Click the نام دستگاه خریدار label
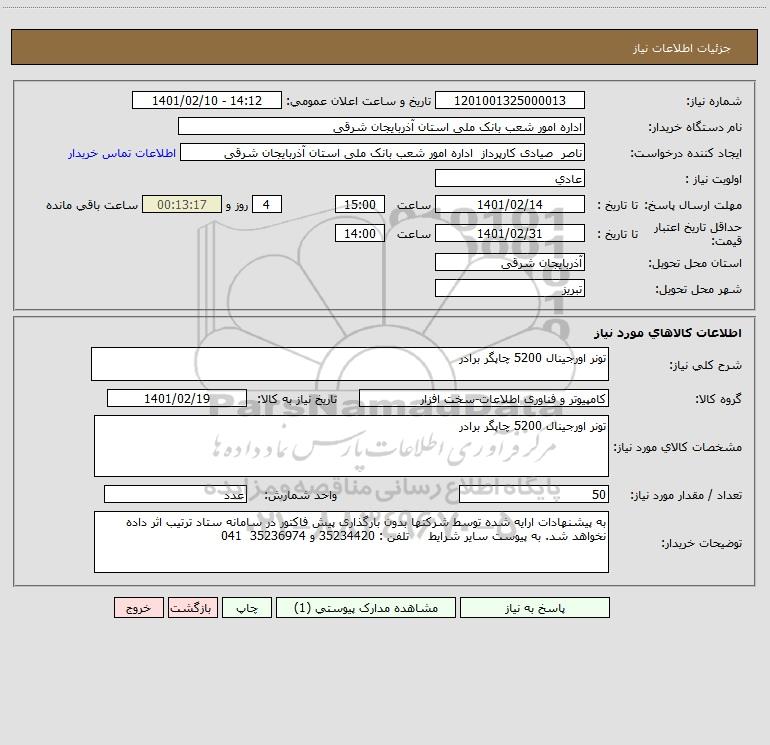The image size is (770, 745). click(695, 128)
